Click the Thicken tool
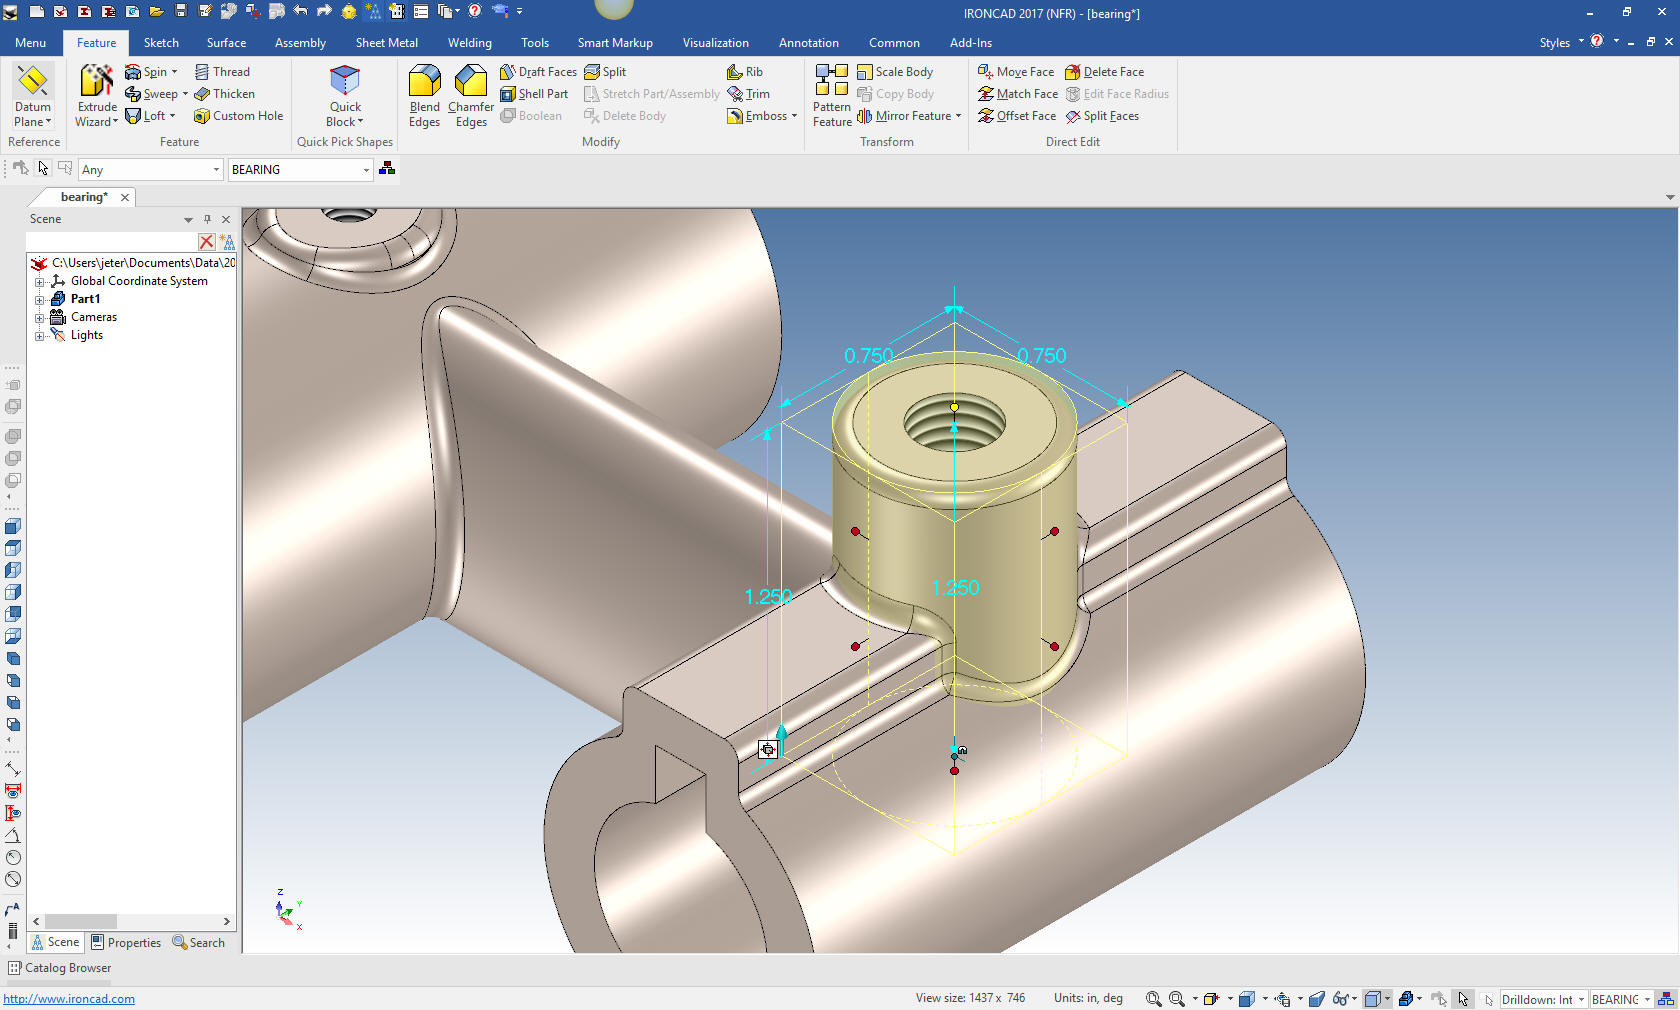 tap(225, 94)
